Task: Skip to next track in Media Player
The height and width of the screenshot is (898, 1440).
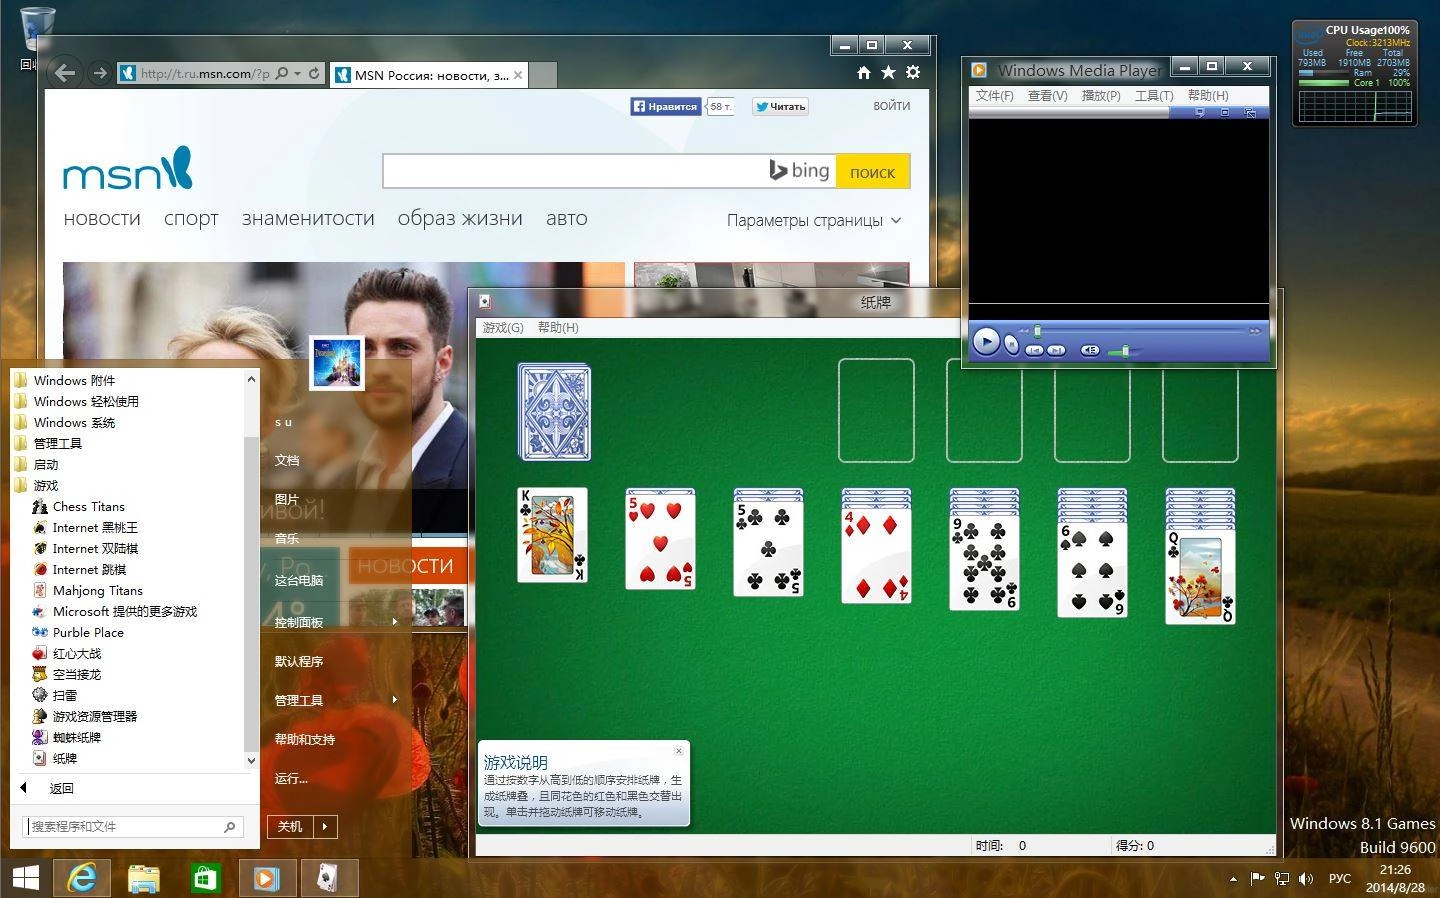Action: [1056, 350]
